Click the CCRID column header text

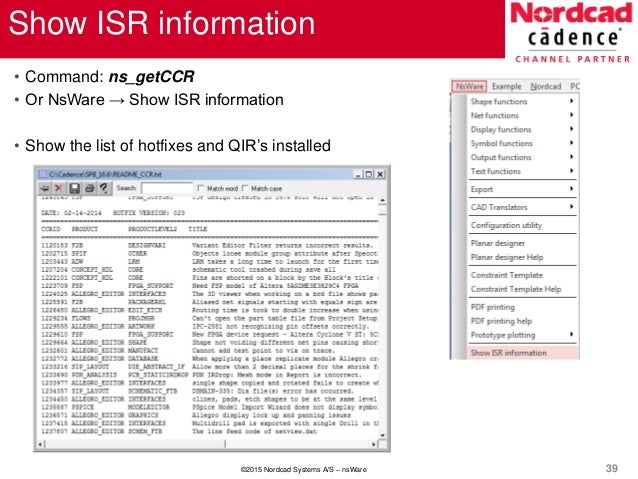tap(51, 229)
